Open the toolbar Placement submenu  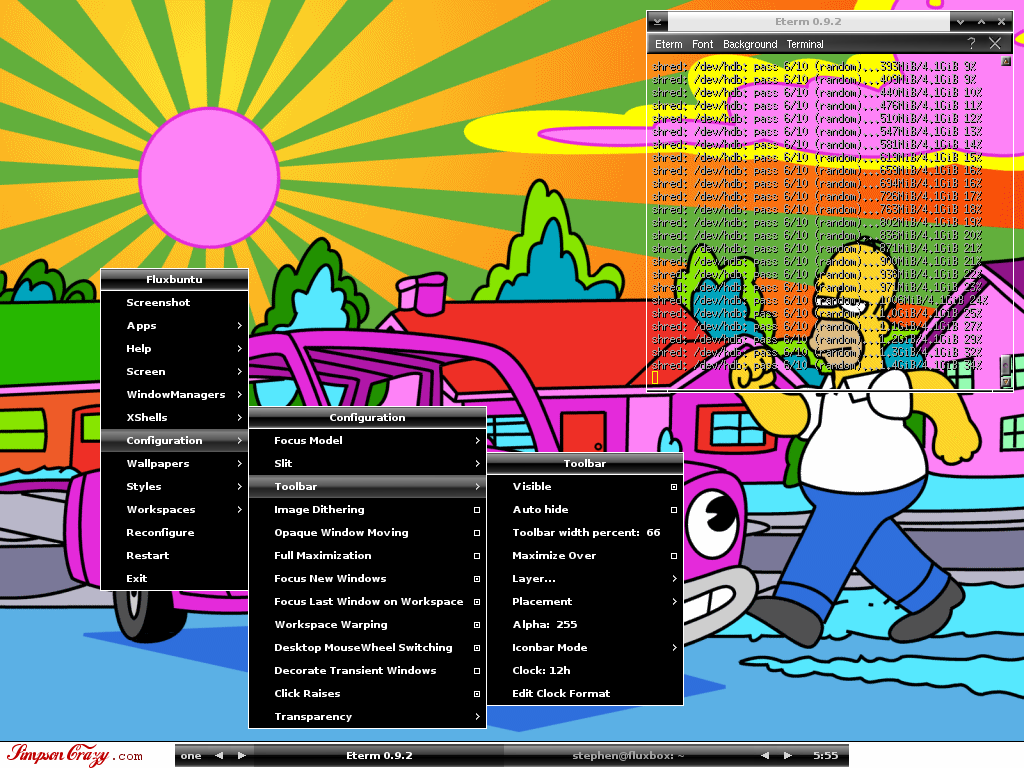pos(584,601)
